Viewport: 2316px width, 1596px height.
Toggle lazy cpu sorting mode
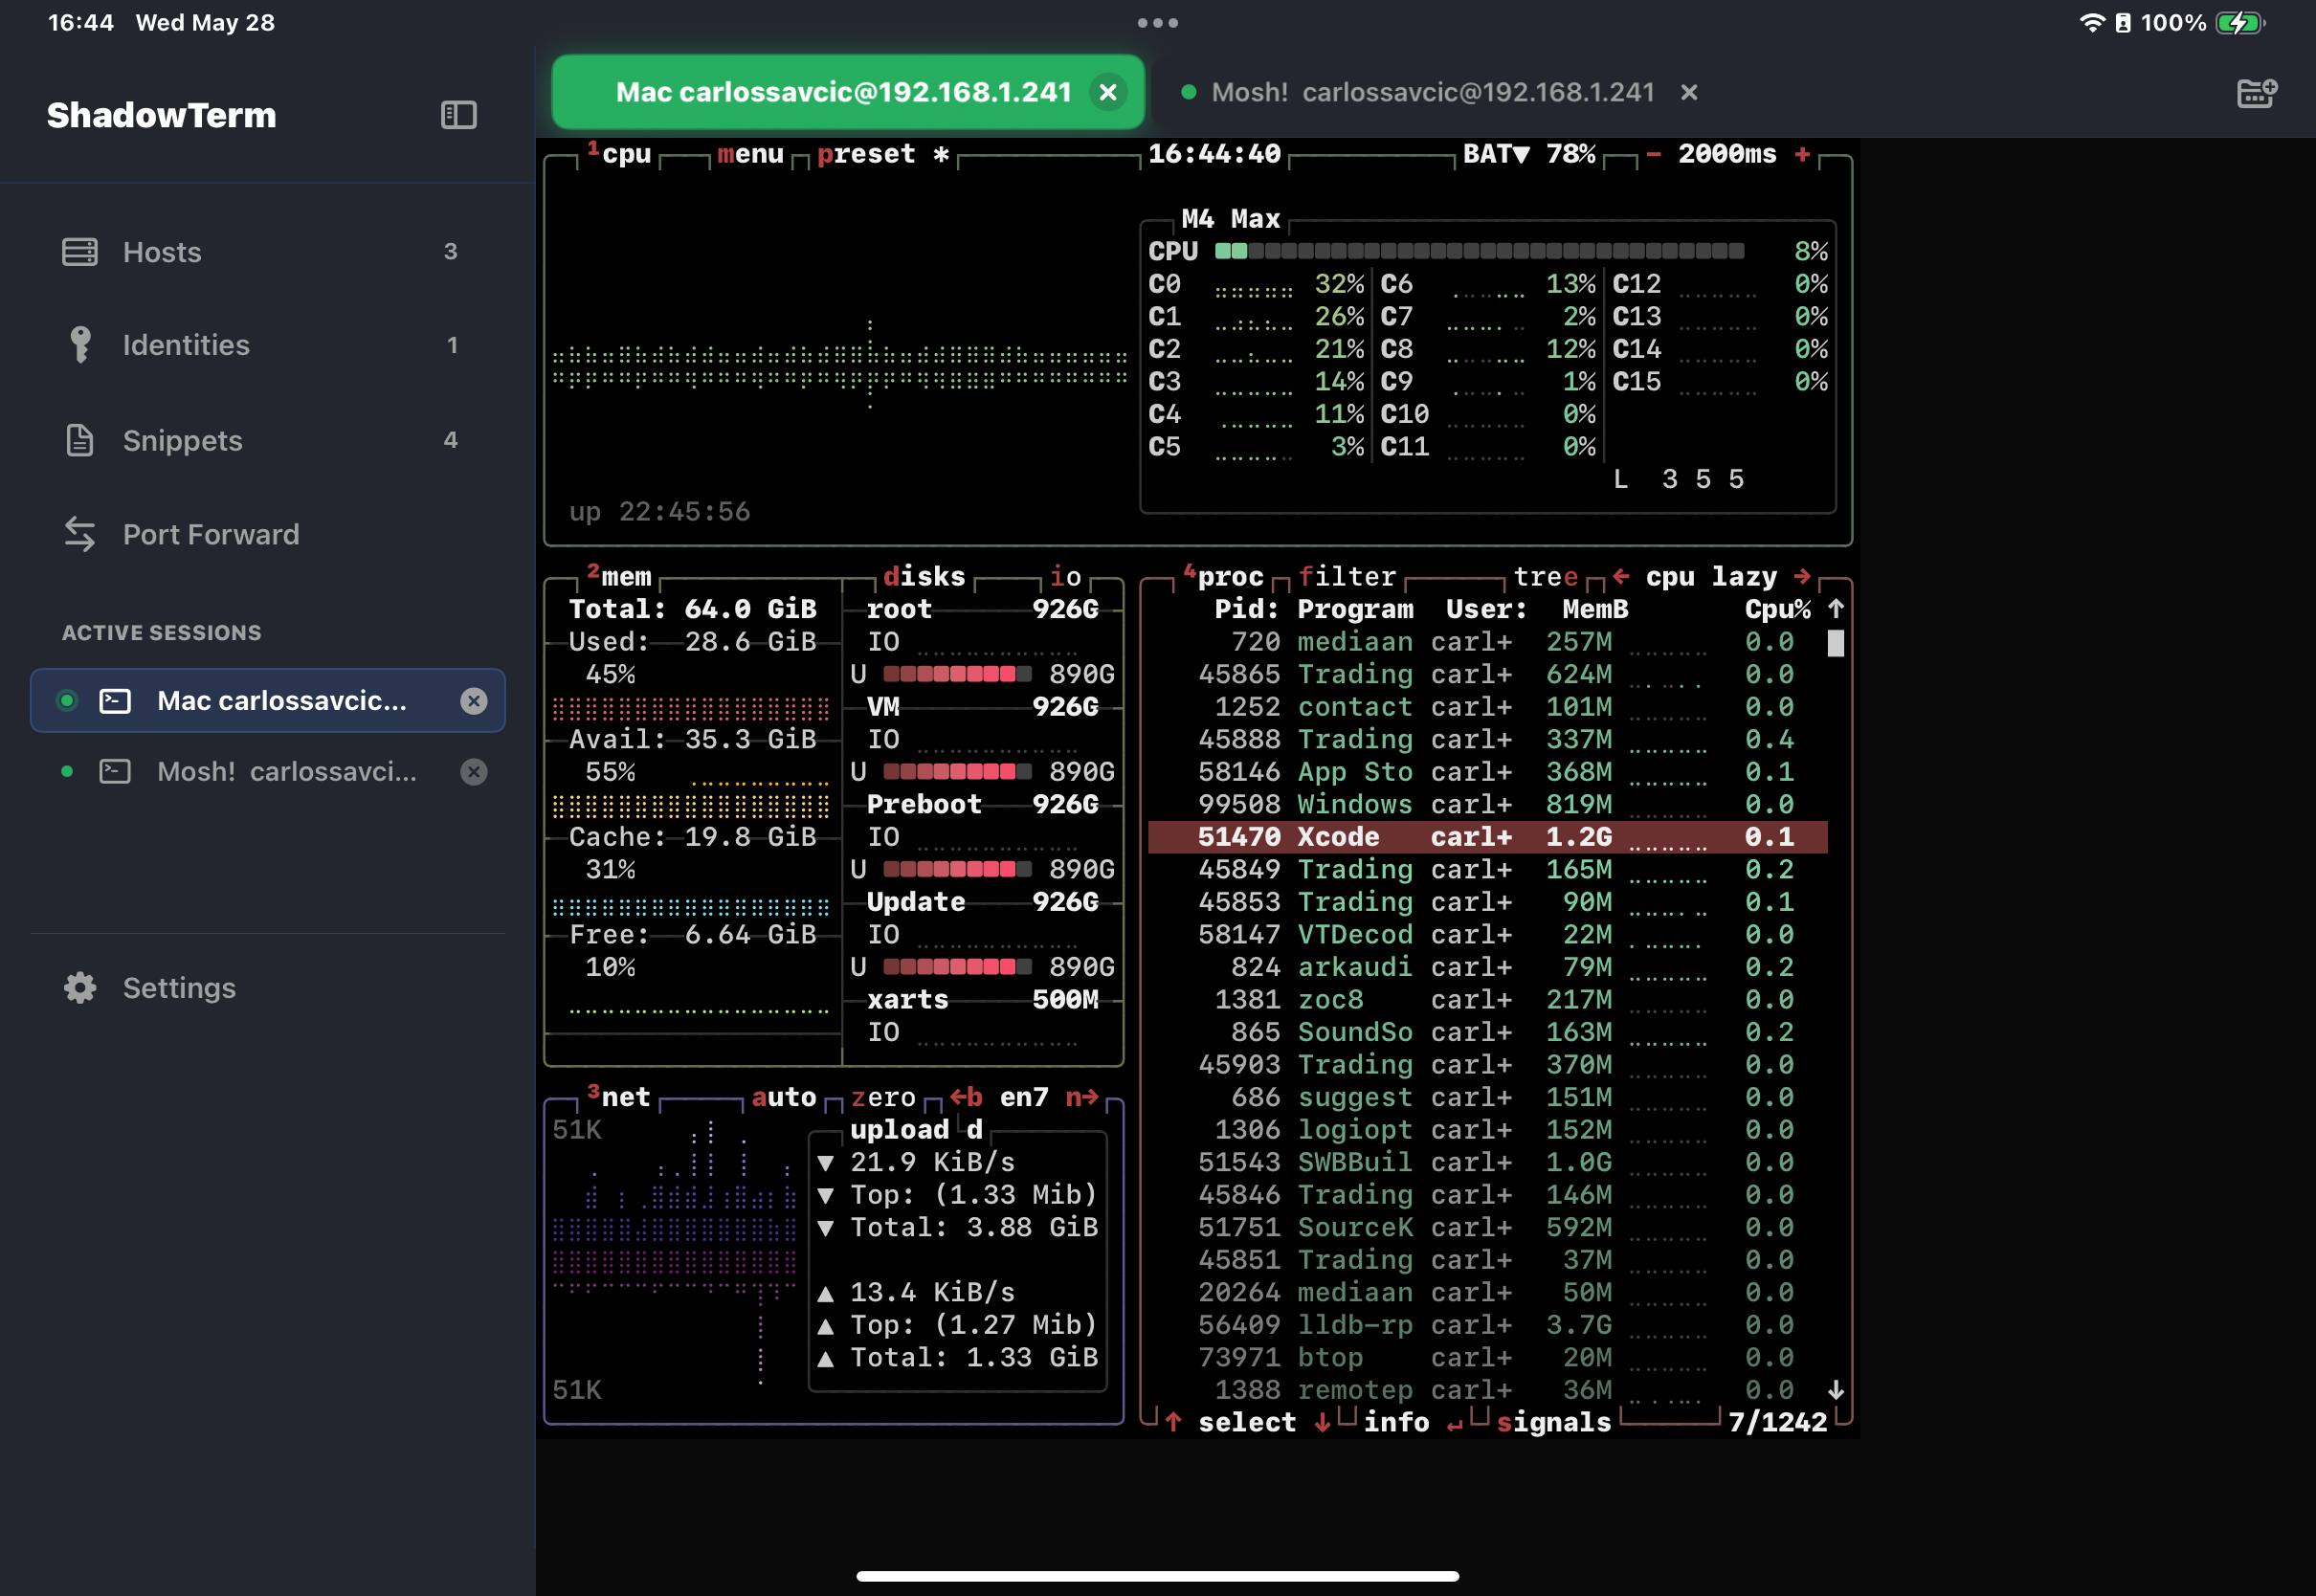click(x=1744, y=577)
